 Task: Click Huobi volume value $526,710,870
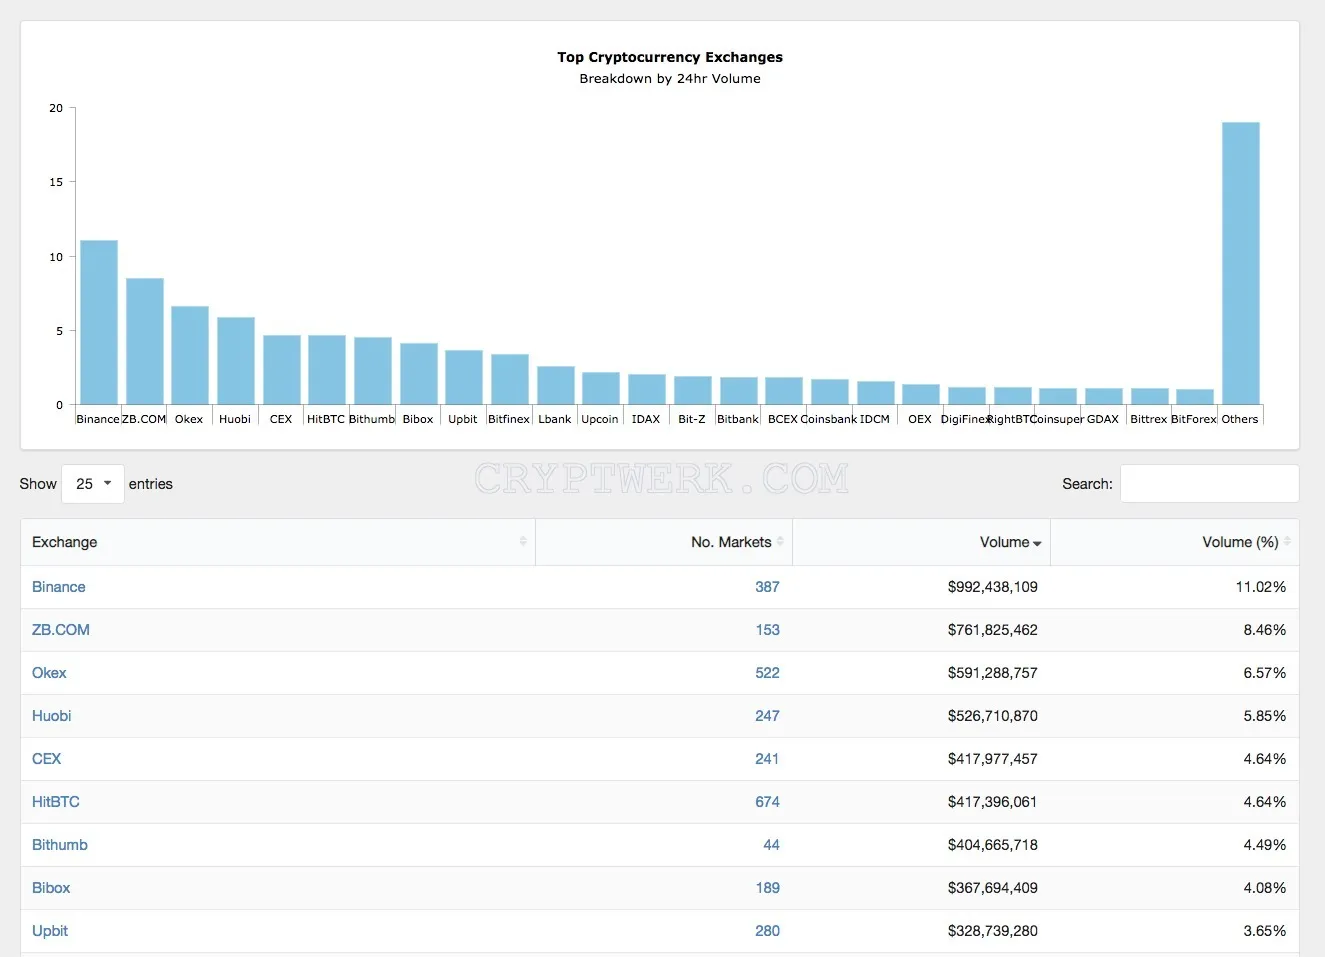pyautogui.click(x=993, y=716)
